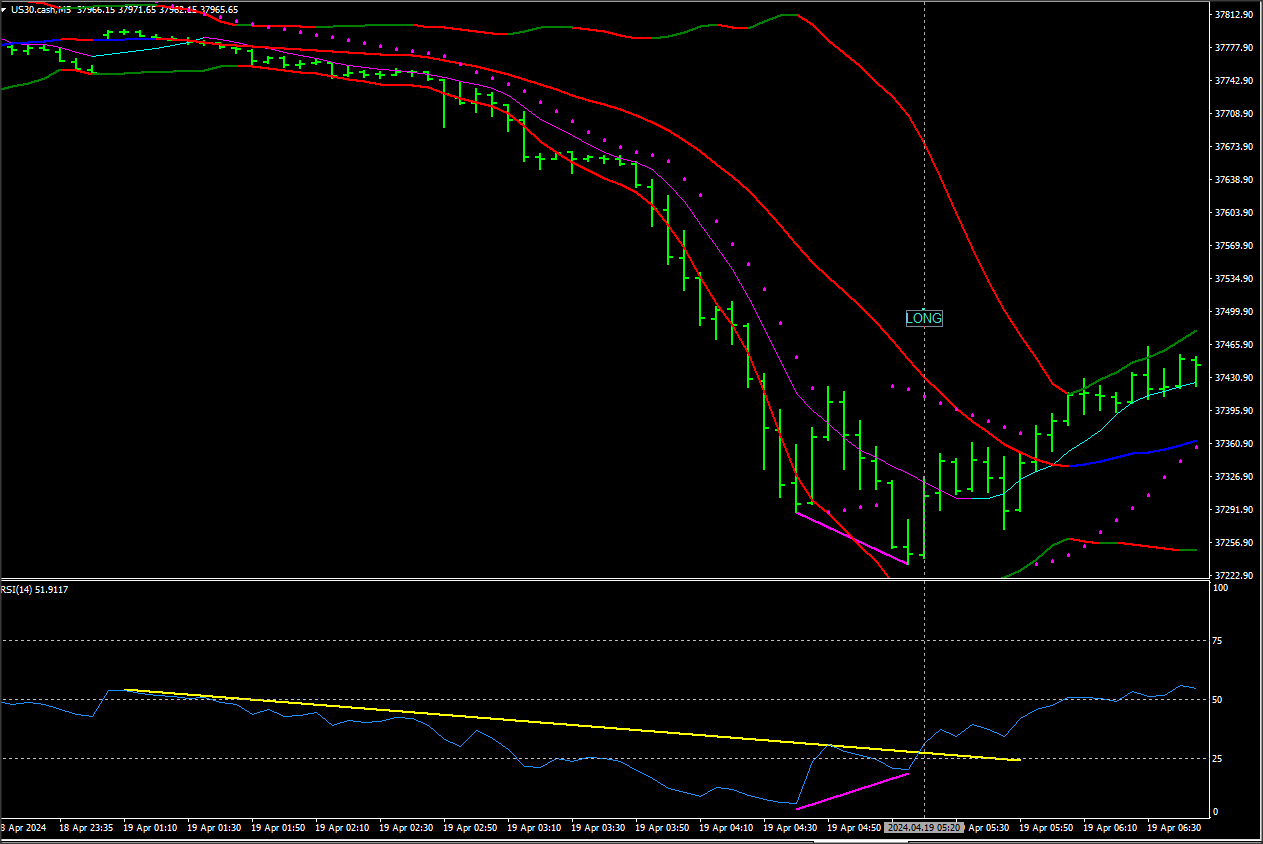Viewport: 1263px width, 844px height.
Task: Click the 37395.90 price scale label
Action: click(x=1234, y=411)
